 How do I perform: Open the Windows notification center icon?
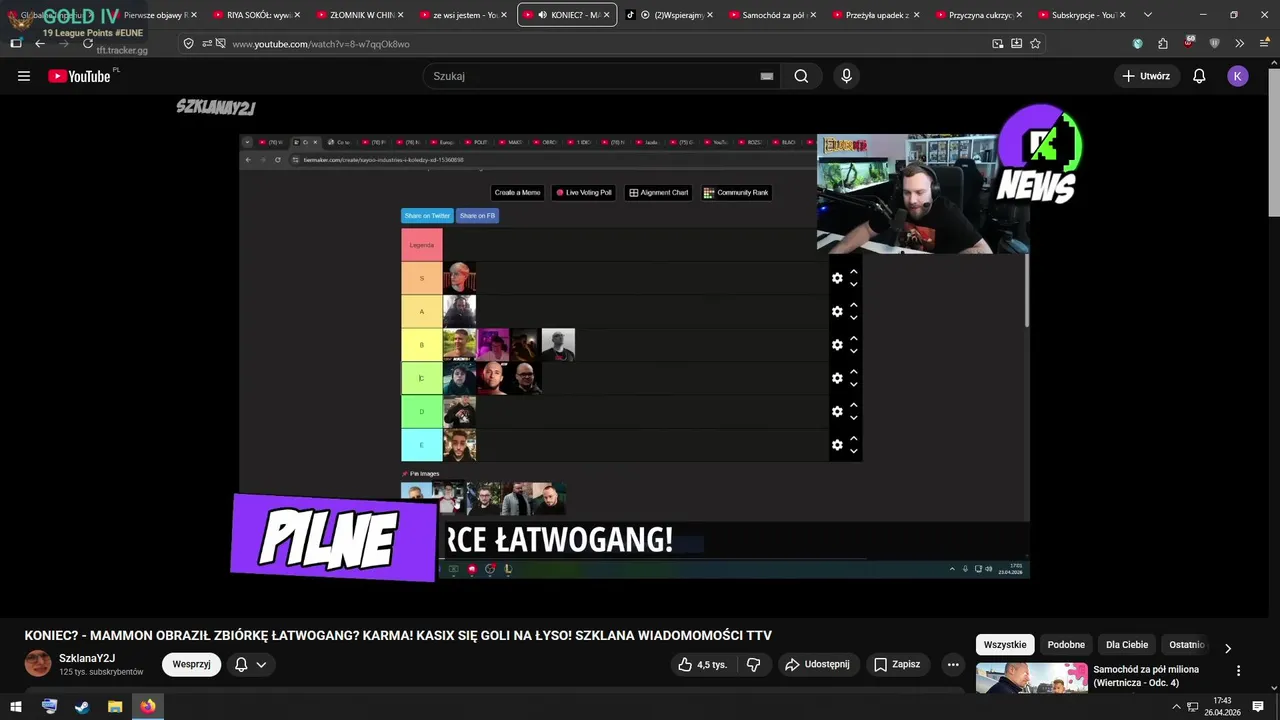tap(1258, 707)
